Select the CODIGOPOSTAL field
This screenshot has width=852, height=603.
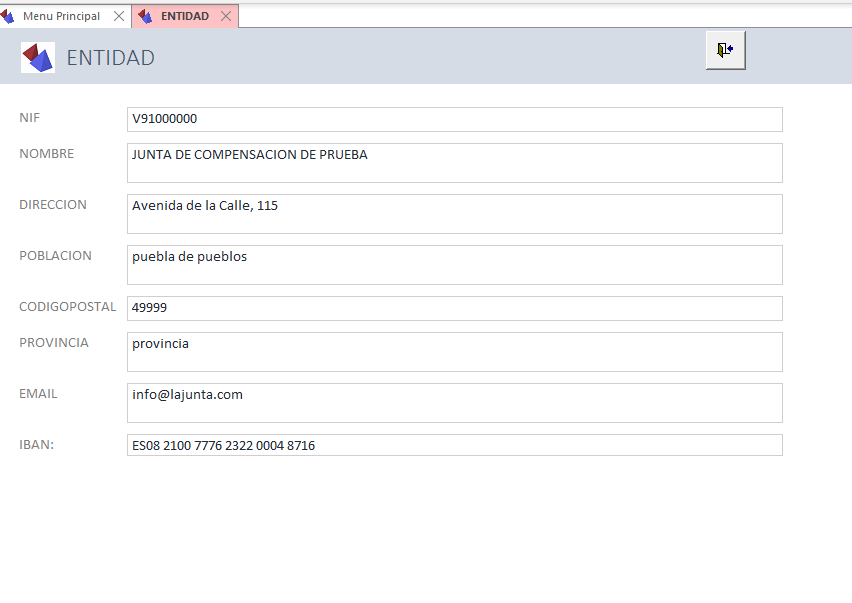pyautogui.click(x=454, y=308)
